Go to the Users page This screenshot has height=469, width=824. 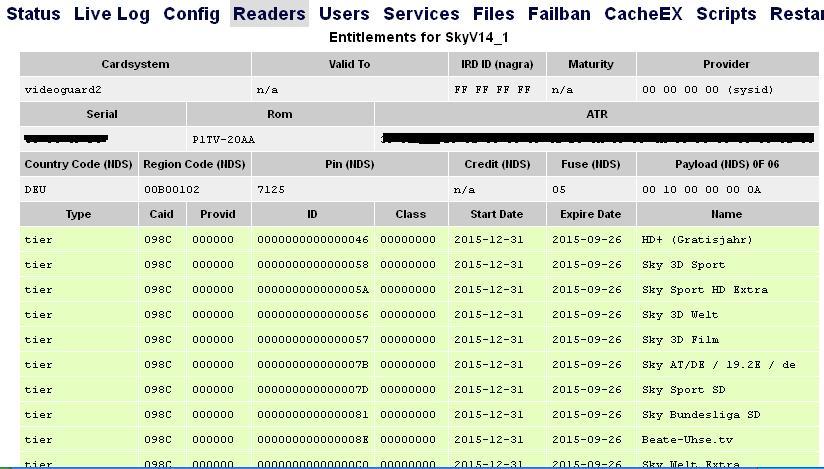(344, 14)
